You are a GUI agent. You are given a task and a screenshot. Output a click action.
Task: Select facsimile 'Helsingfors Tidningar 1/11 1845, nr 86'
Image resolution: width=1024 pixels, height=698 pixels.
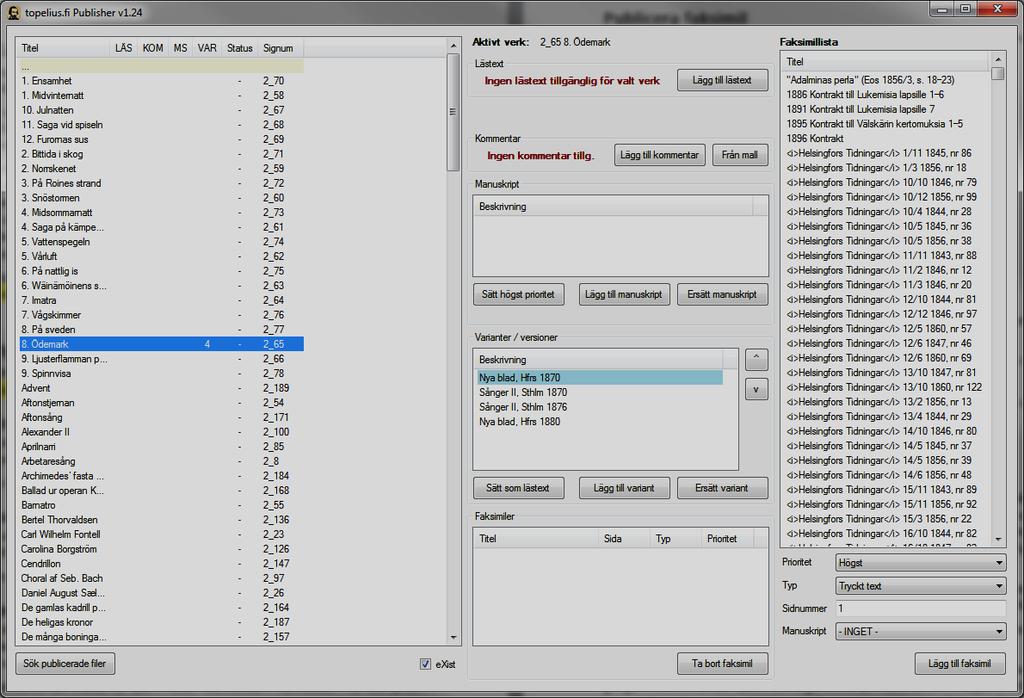coord(879,153)
